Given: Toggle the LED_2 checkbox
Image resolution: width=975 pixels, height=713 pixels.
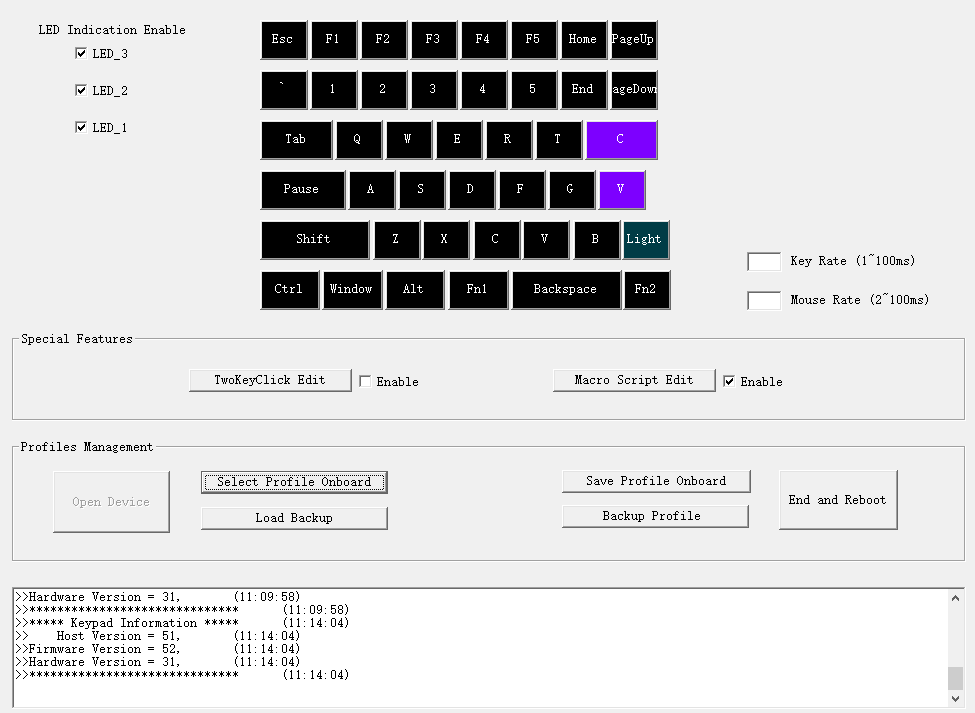Looking at the screenshot, I should pos(81,90).
